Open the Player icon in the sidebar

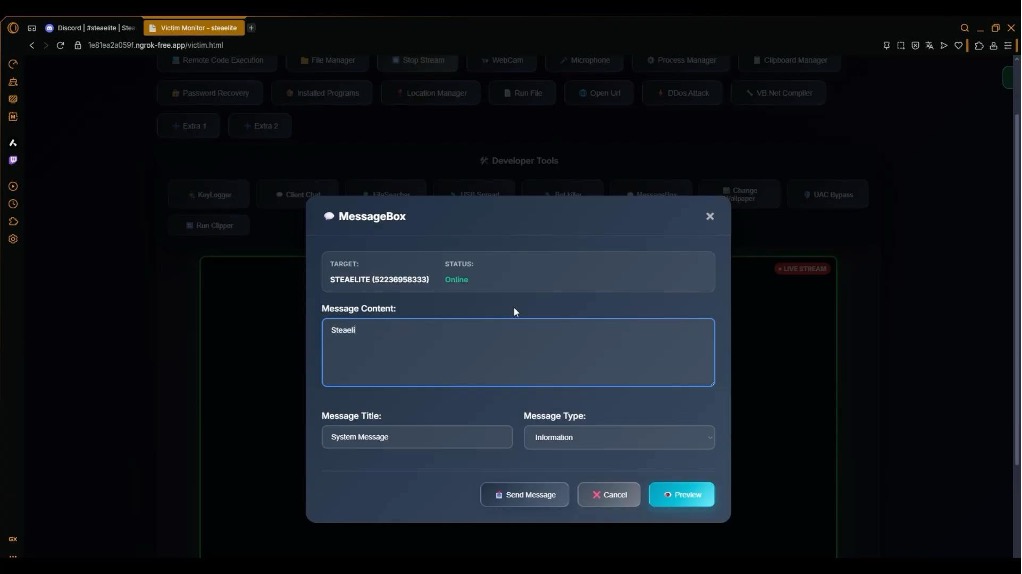(x=13, y=186)
